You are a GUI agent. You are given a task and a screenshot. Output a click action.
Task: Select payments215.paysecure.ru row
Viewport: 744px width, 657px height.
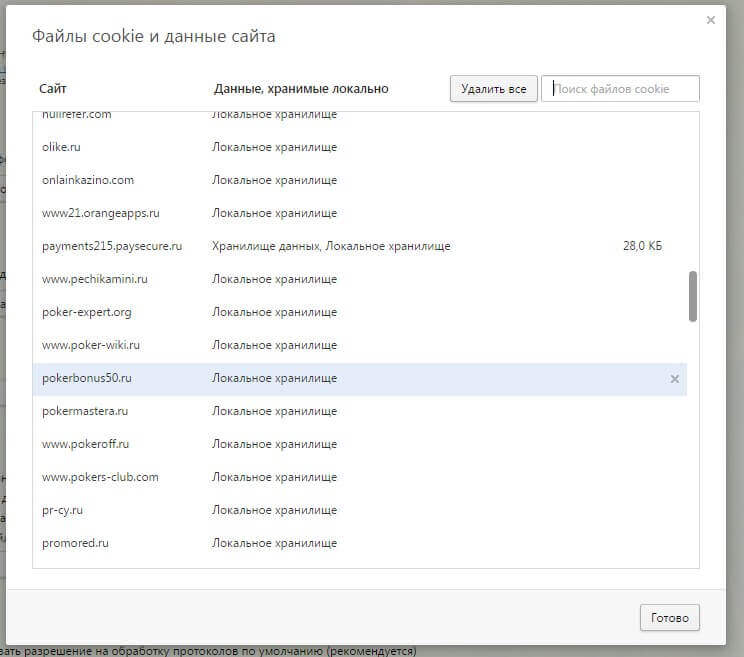coord(112,246)
